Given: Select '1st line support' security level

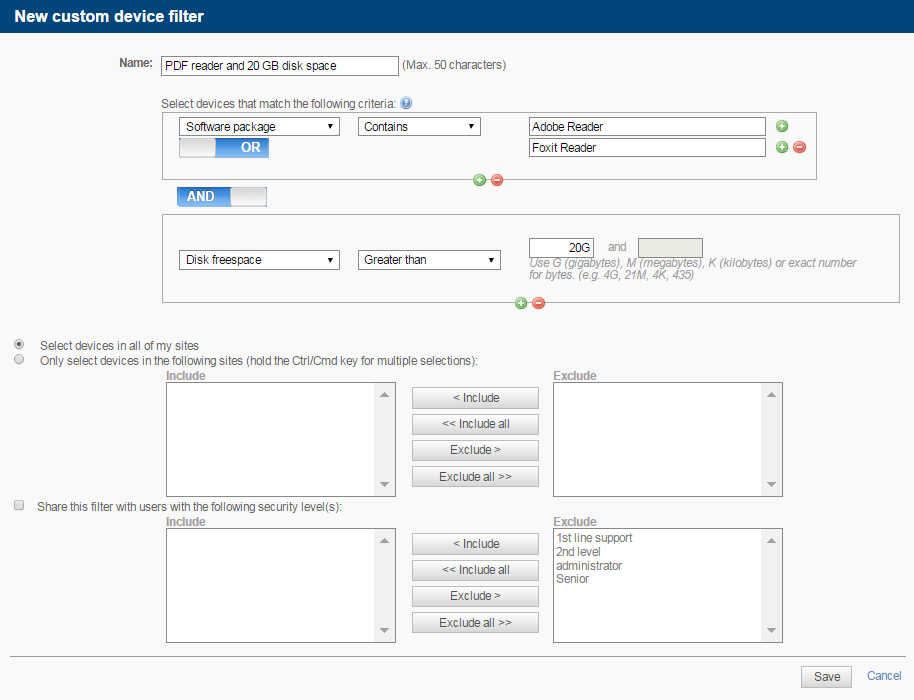Looking at the screenshot, I should click(594, 538).
